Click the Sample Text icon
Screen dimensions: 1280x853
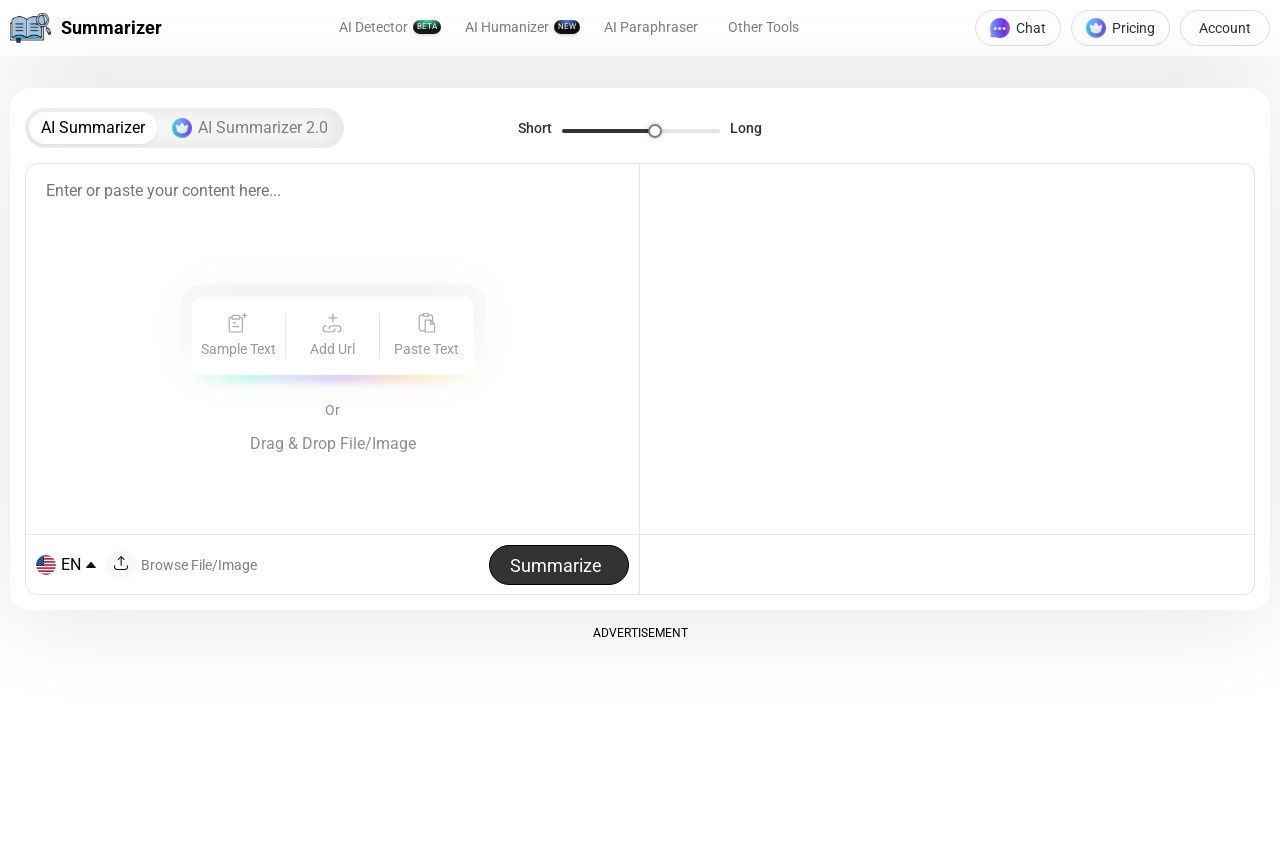tap(238, 323)
